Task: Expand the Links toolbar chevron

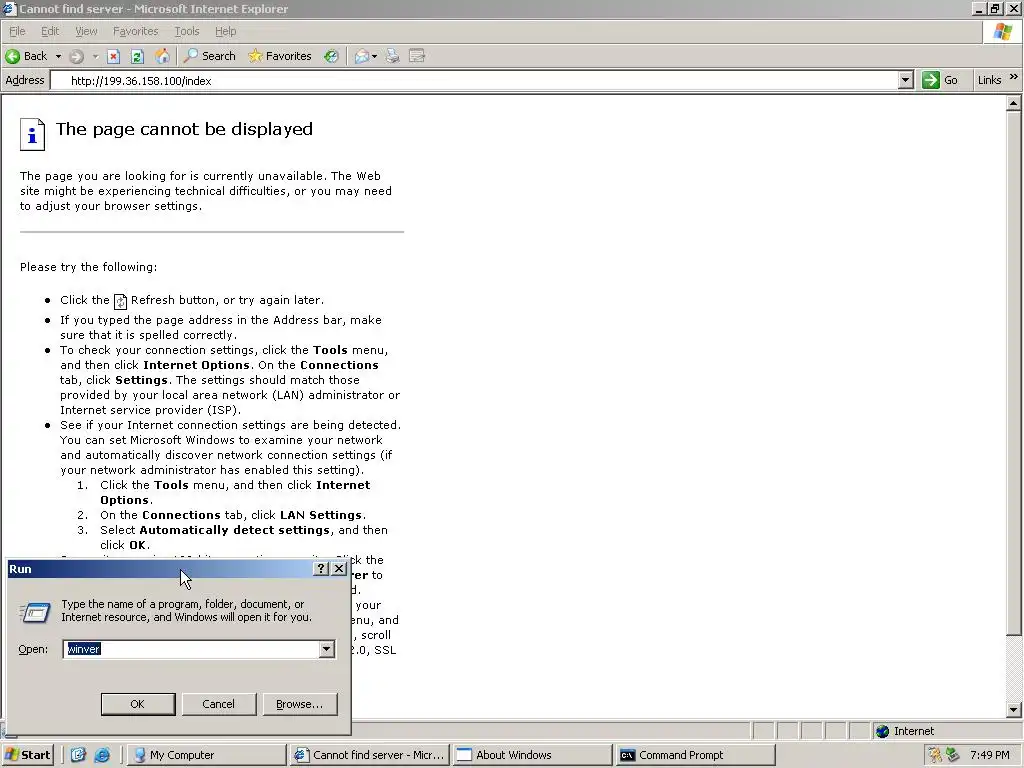Action: (x=1014, y=78)
